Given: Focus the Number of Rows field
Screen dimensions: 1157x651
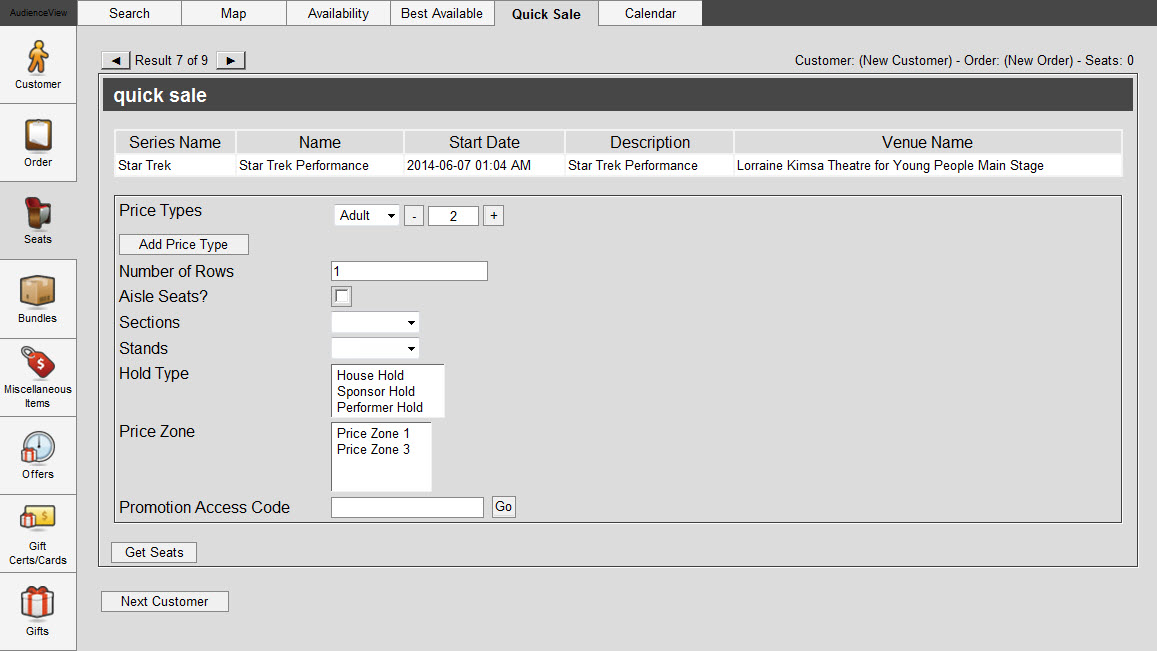Looking at the screenshot, I should (x=410, y=271).
